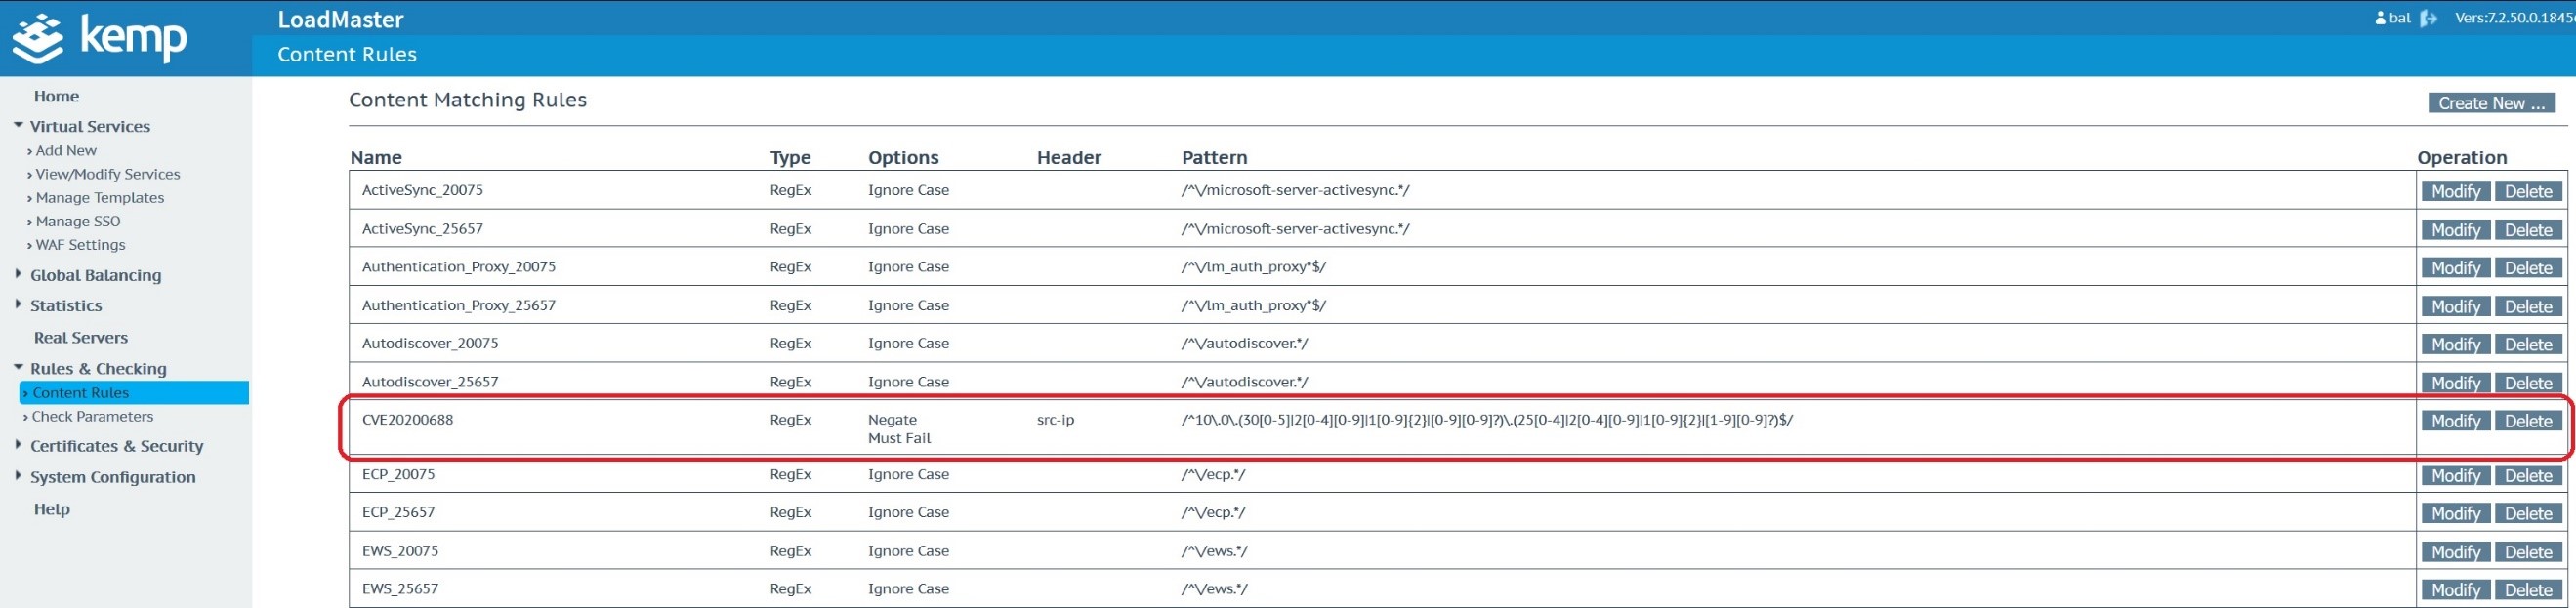
Task: Expand the System Configuration section
Action: [18, 476]
